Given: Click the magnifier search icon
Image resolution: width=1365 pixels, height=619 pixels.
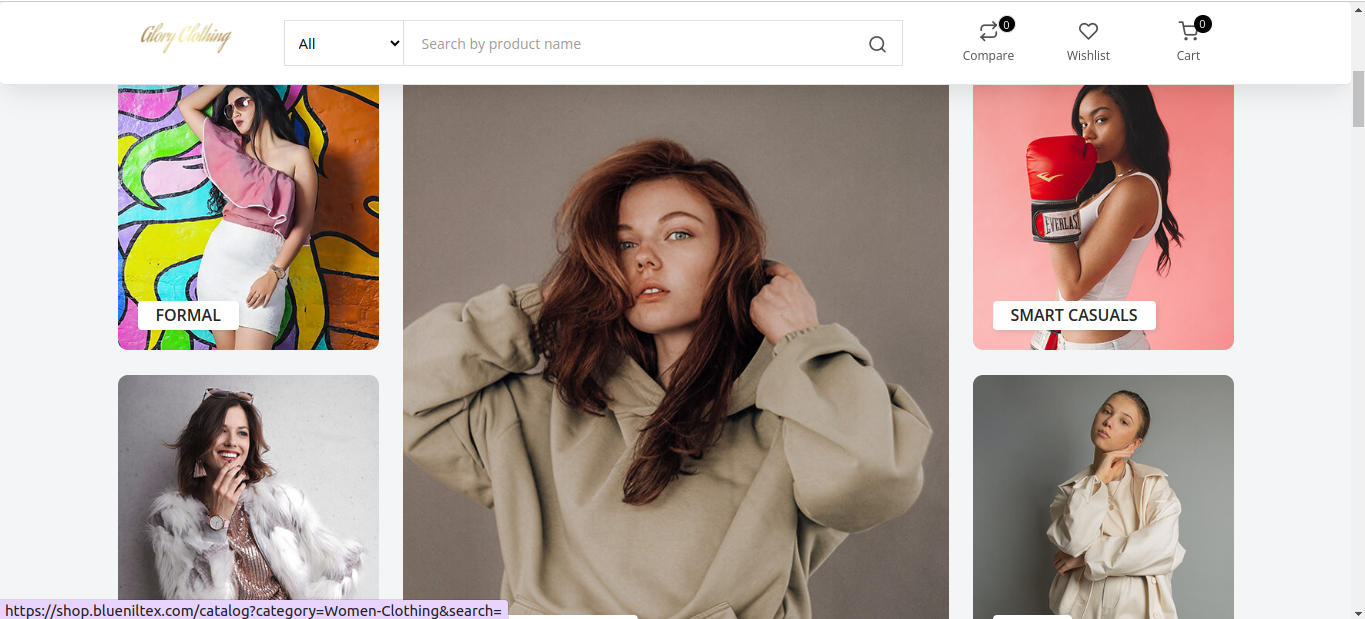Looking at the screenshot, I should click(877, 44).
